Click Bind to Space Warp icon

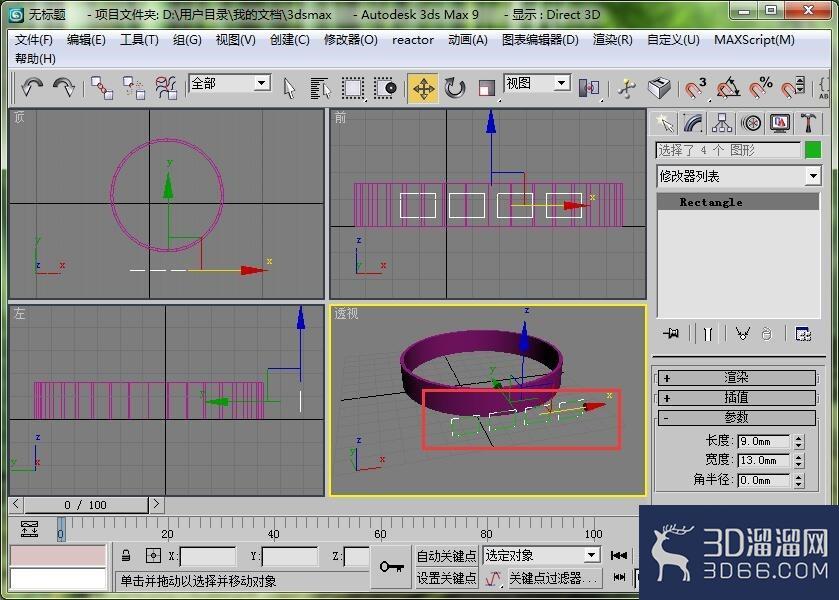(166, 87)
